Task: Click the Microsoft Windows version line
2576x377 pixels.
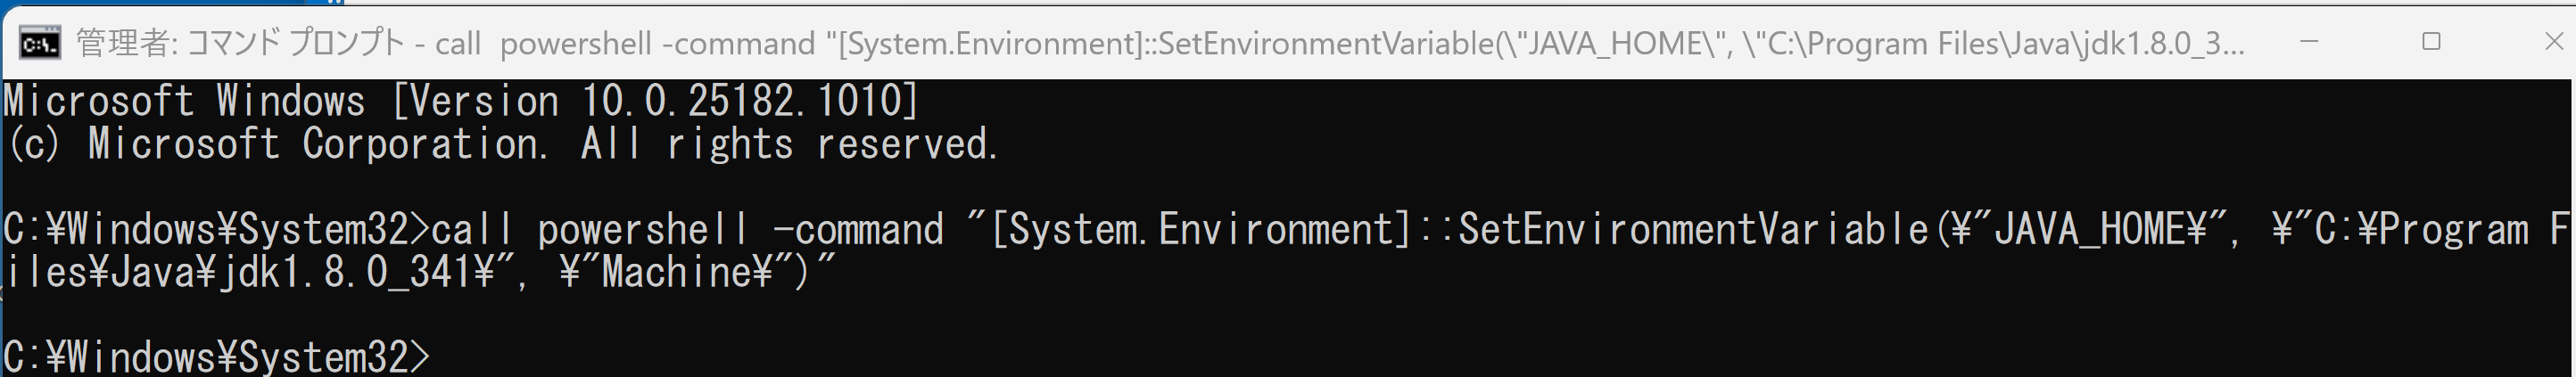Action: point(461,101)
